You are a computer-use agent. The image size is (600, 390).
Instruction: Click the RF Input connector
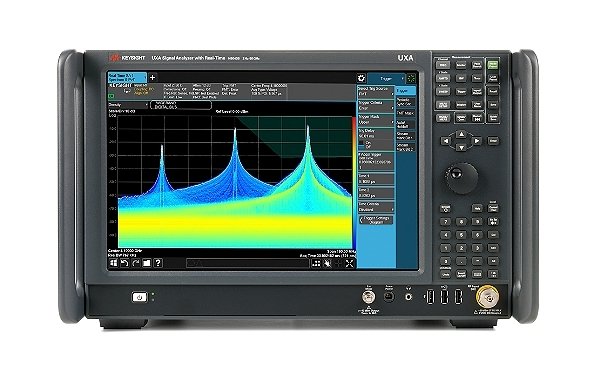tap(488, 297)
